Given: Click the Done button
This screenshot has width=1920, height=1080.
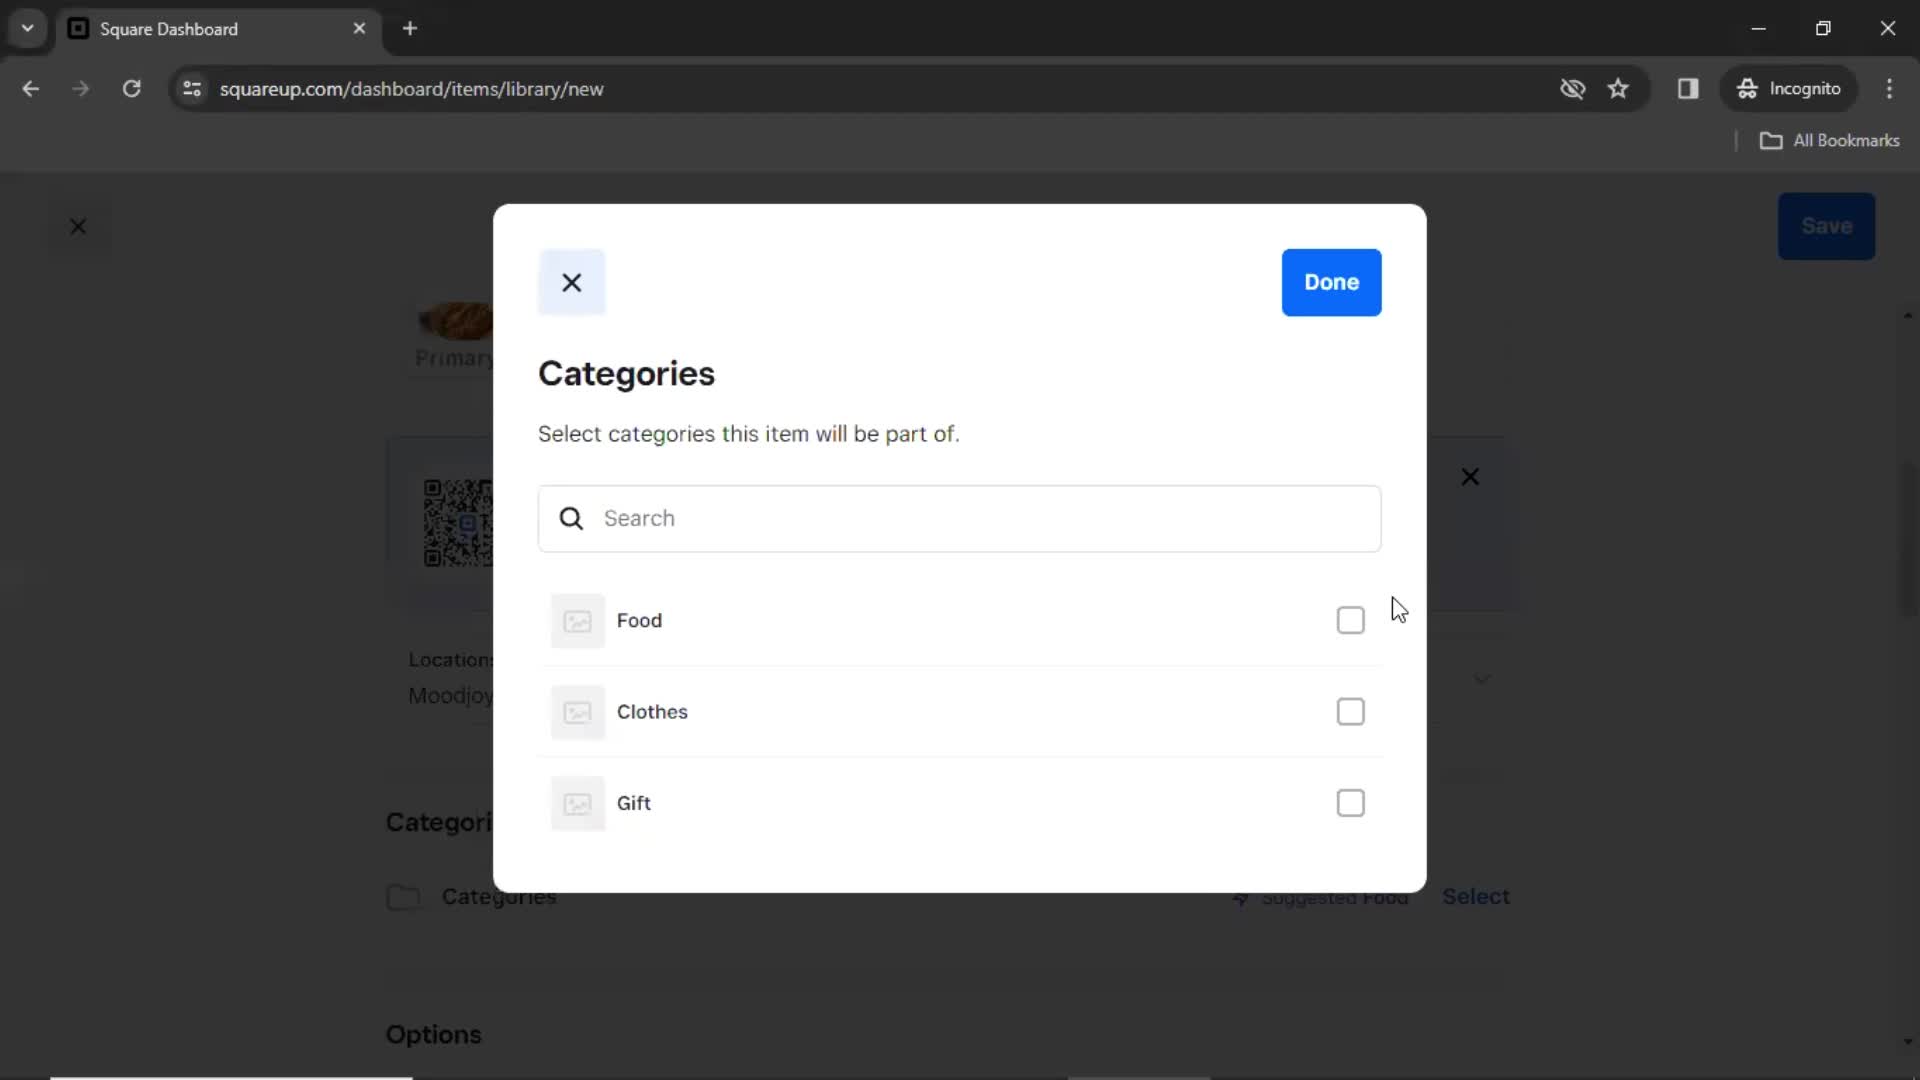Looking at the screenshot, I should [1331, 282].
